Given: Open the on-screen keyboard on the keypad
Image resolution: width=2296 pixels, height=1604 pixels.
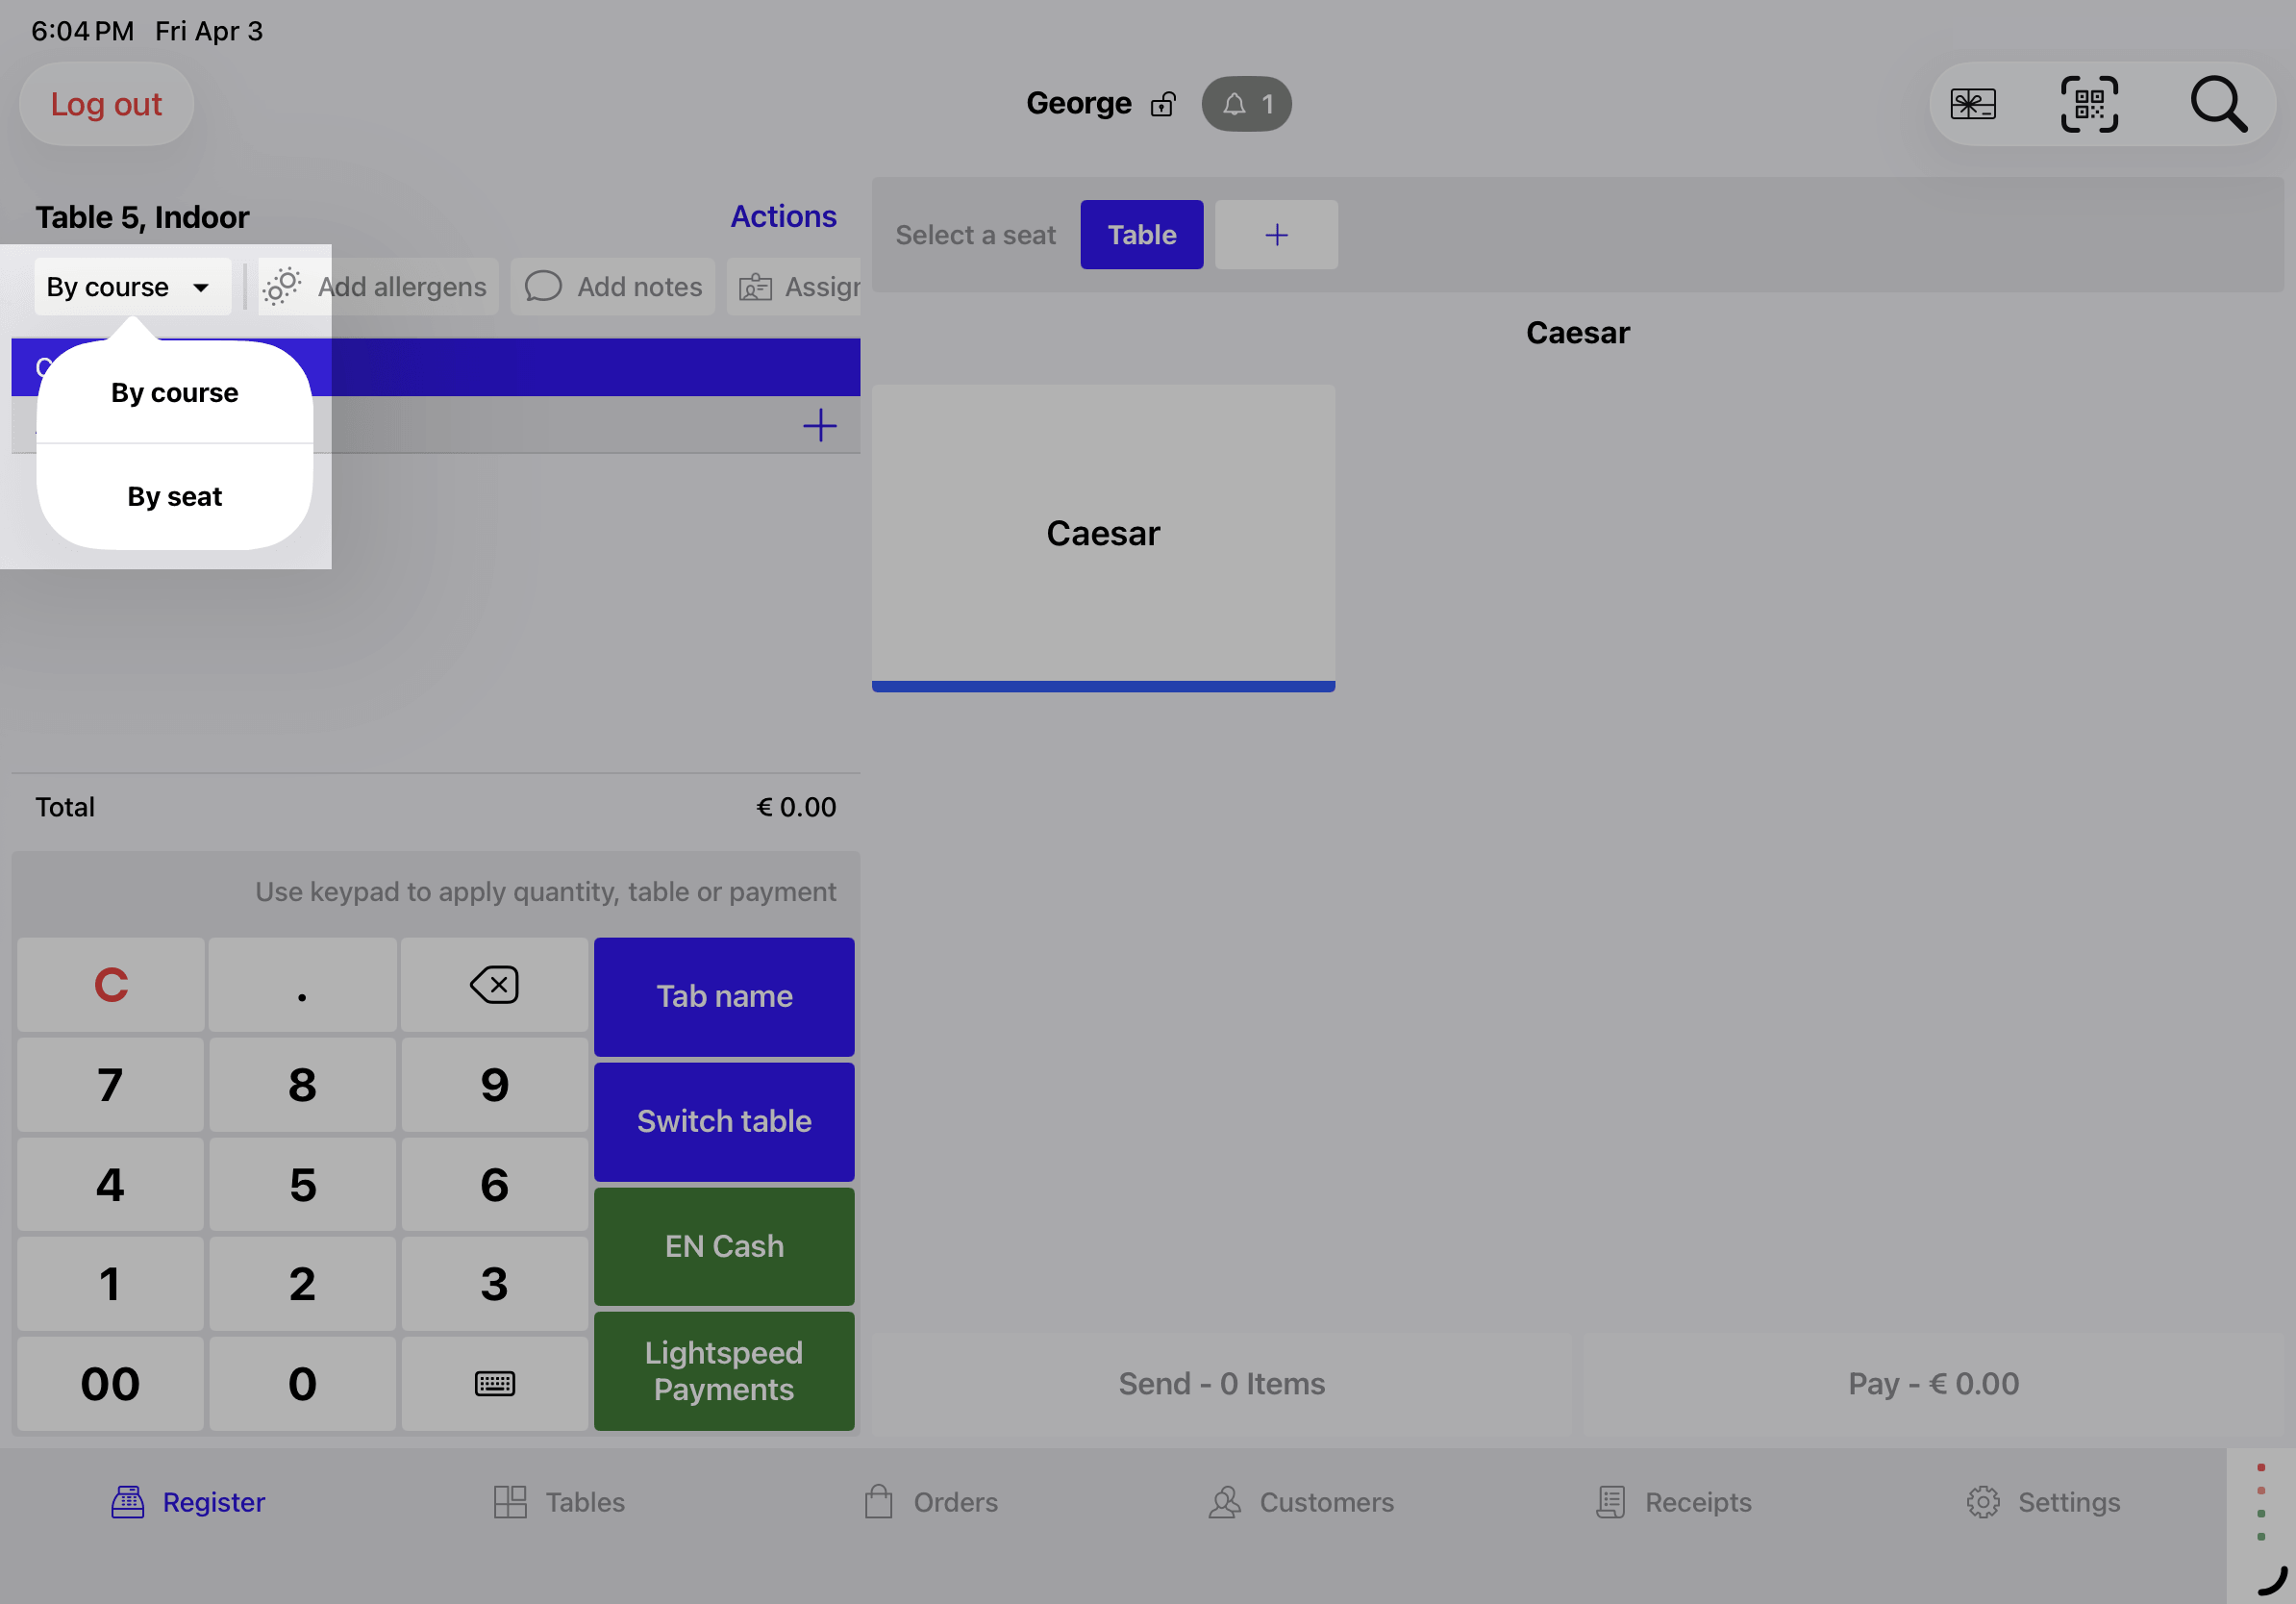Looking at the screenshot, I should (x=494, y=1384).
